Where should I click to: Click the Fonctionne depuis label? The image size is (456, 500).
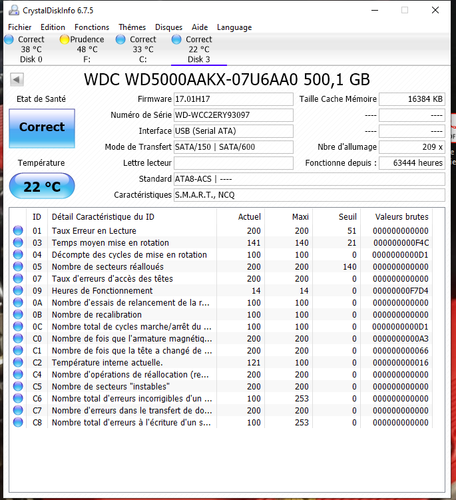coord(341,163)
